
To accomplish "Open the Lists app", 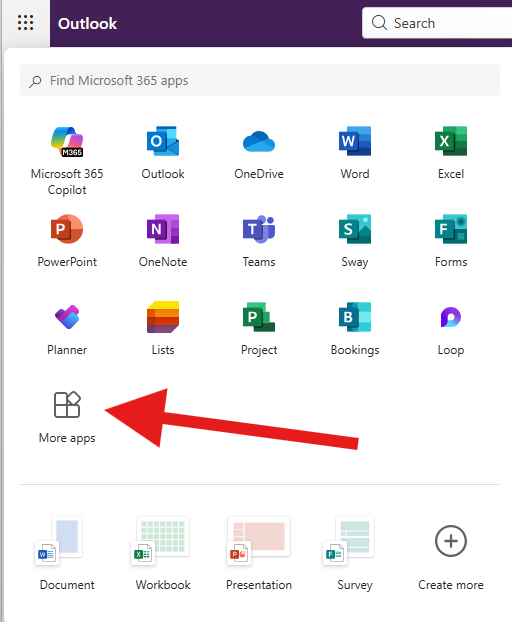I will [163, 329].
